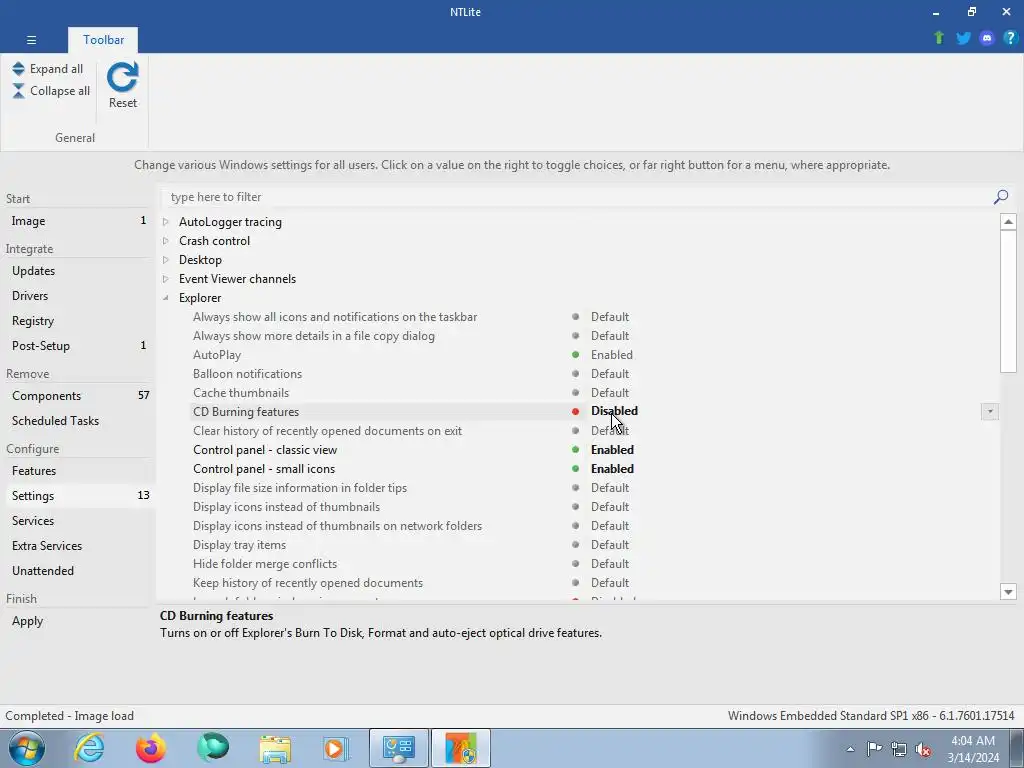Toggle the AutoPlay Enabled value
The width and height of the screenshot is (1024, 768).
click(611, 355)
